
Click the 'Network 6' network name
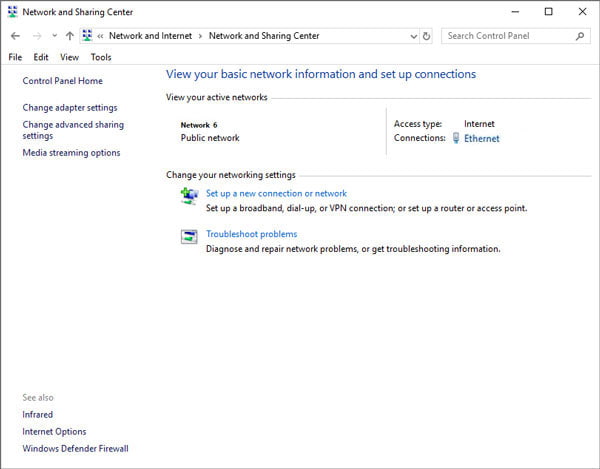pos(199,125)
